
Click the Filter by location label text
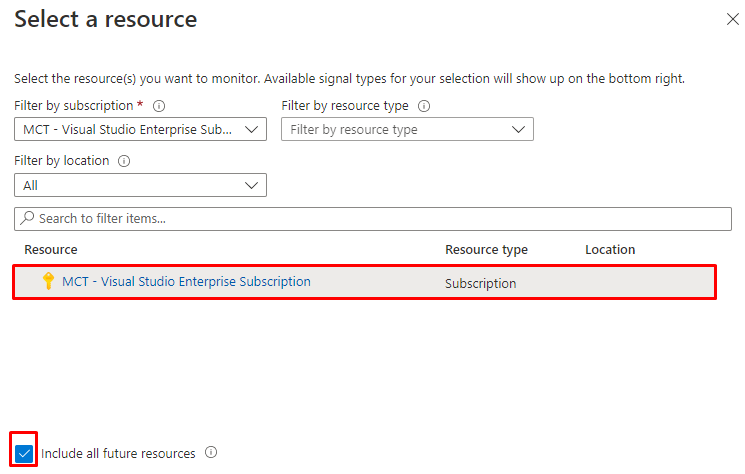62,161
